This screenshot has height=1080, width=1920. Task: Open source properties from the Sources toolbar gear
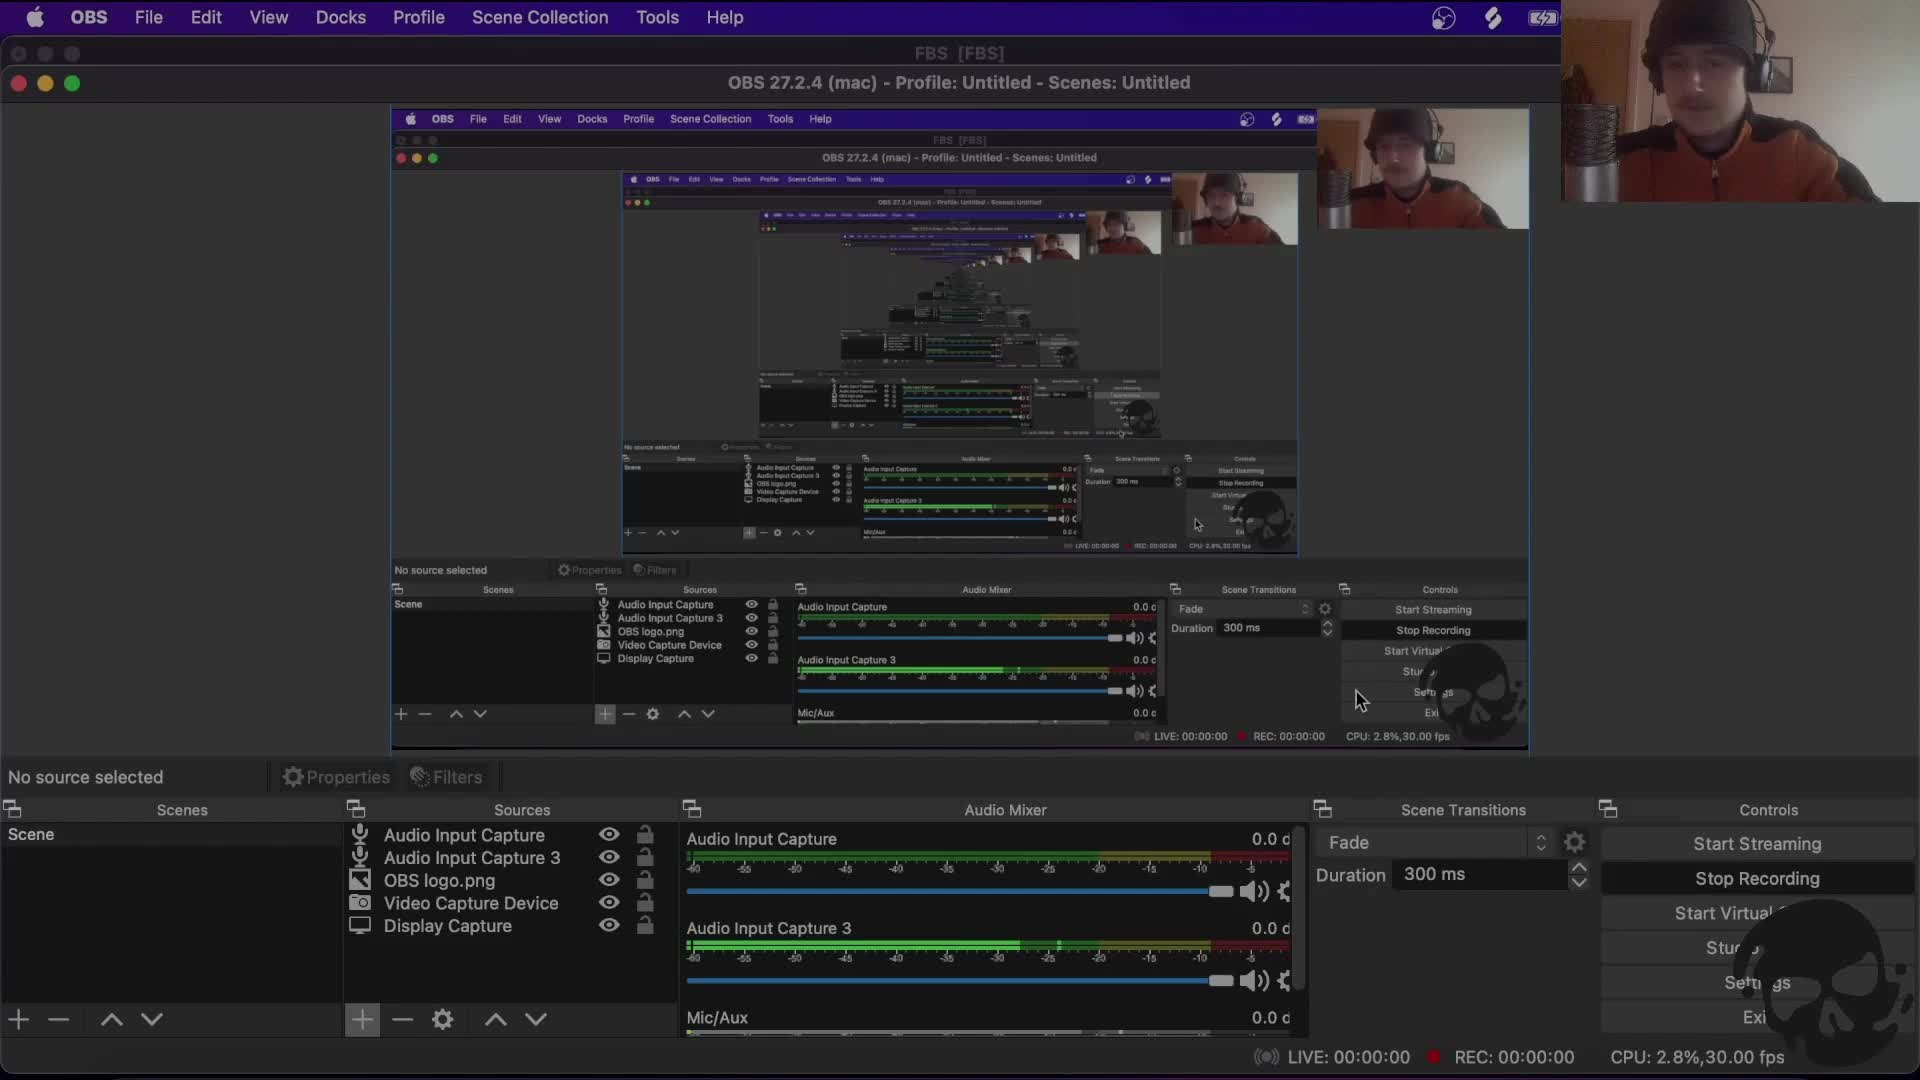442,1019
